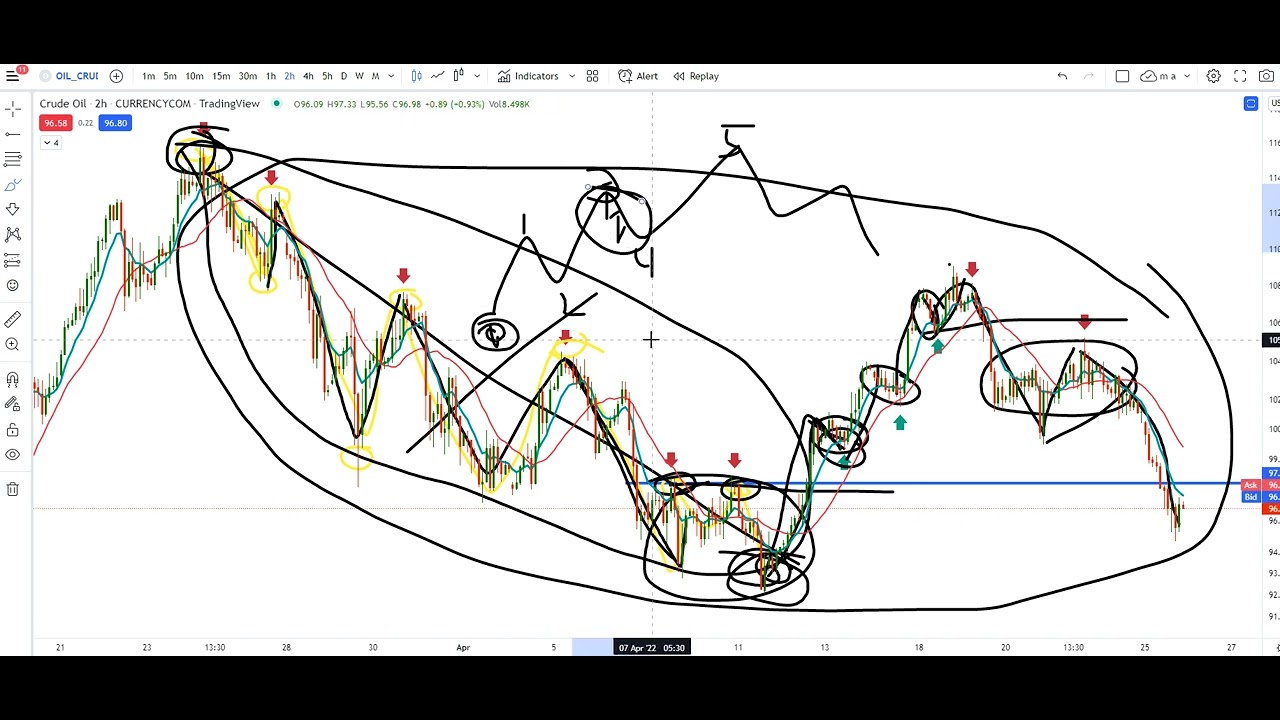This screenshot has width=1280, height=720.
Task: Open chart settings gear
Action: [x=1213, y=76]
